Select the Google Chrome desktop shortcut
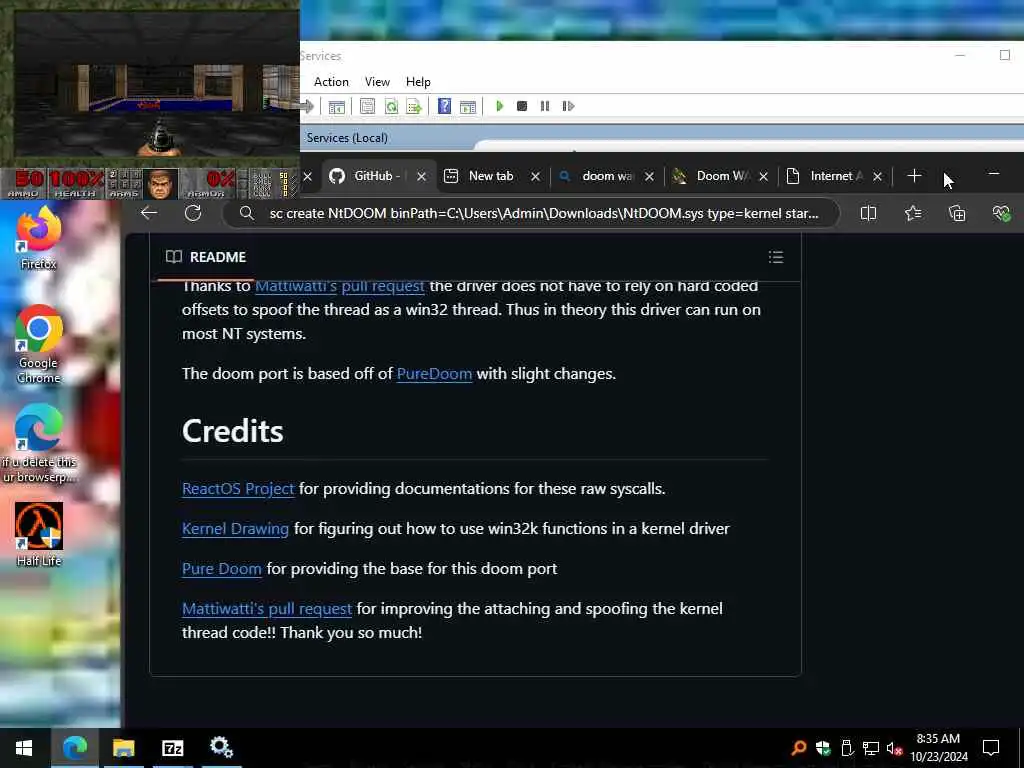The height and width of the screenshot is (768, 1024). pos(39,344)
